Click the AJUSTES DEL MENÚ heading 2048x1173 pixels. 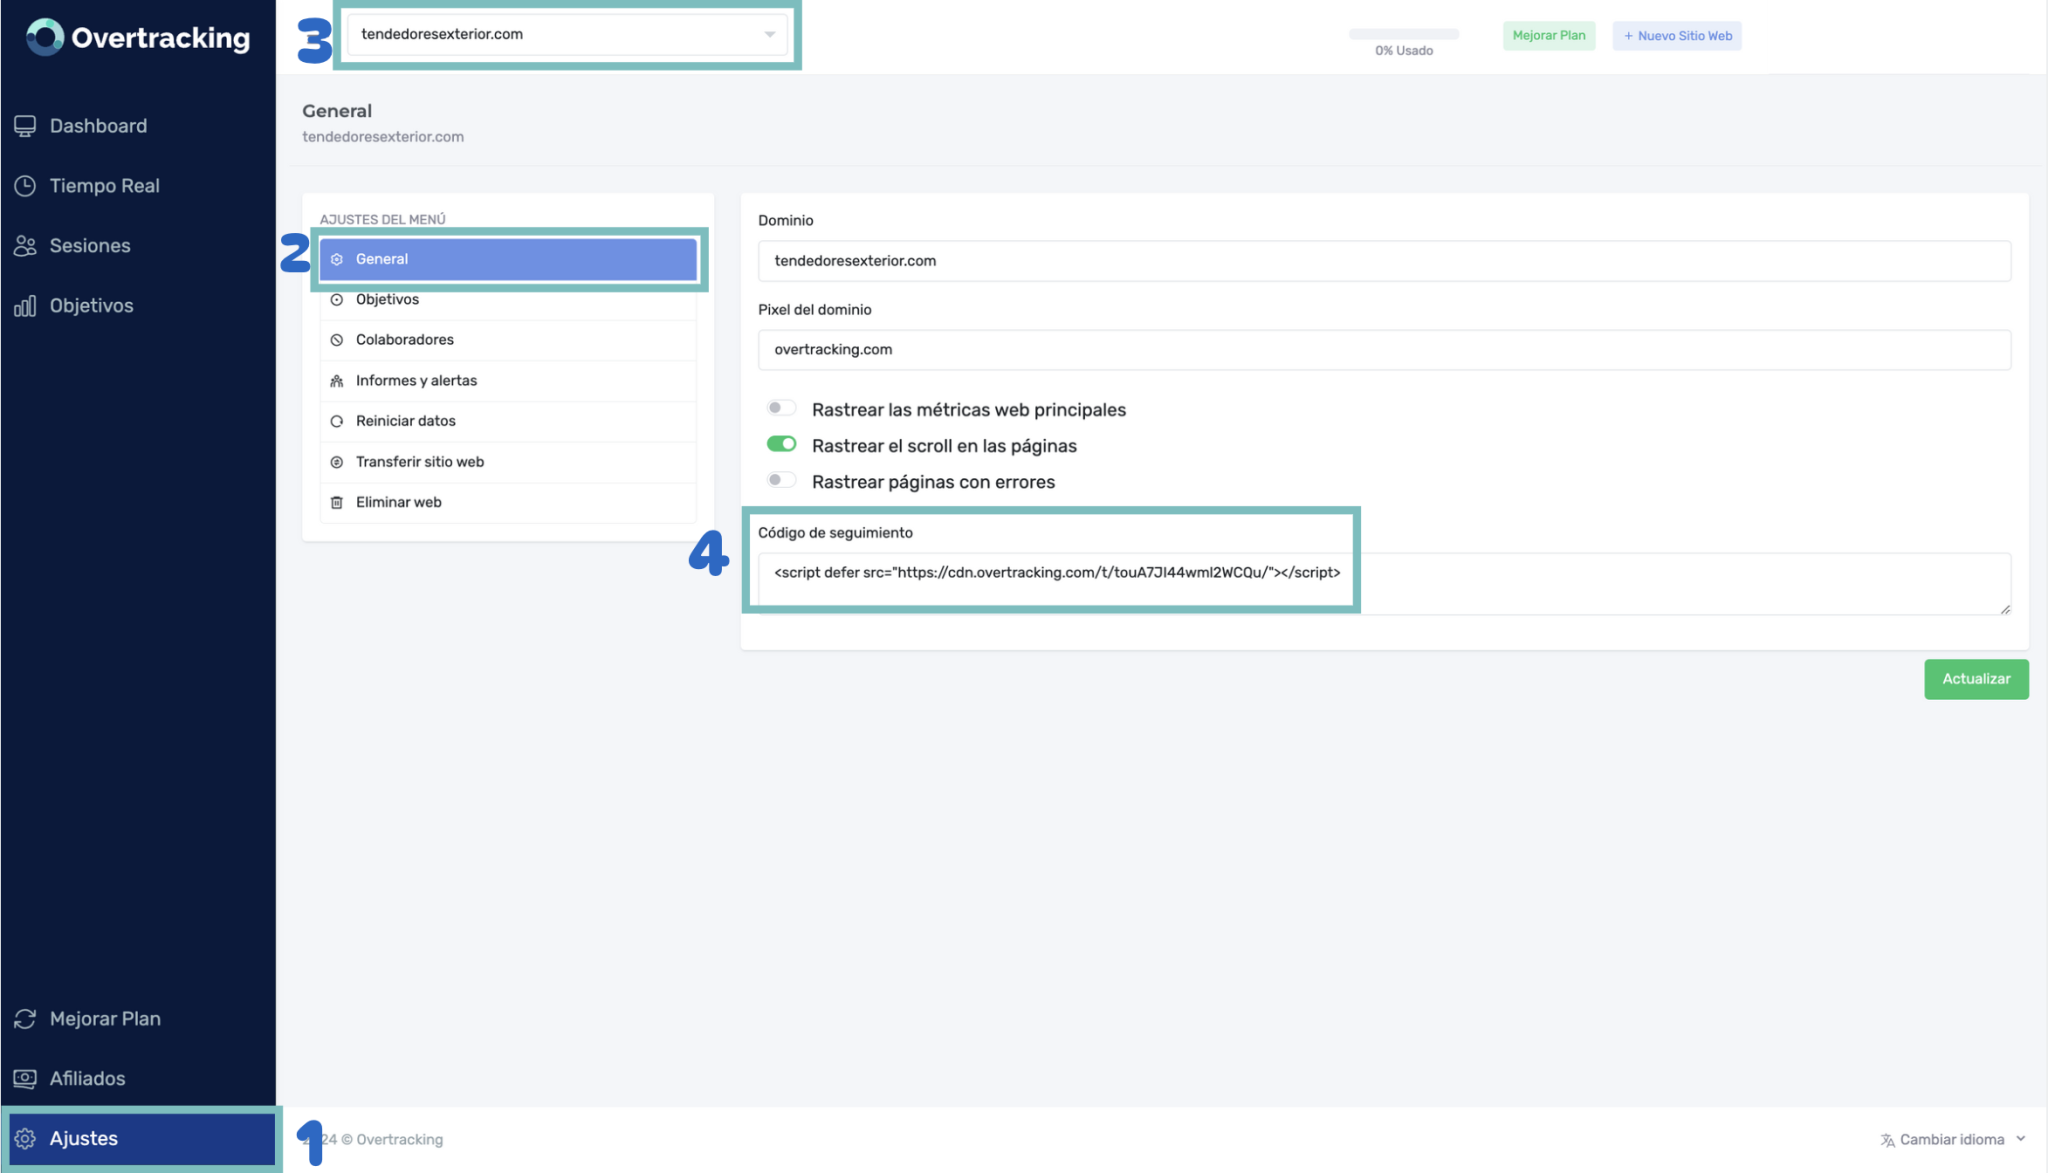[x=383, y=219]
